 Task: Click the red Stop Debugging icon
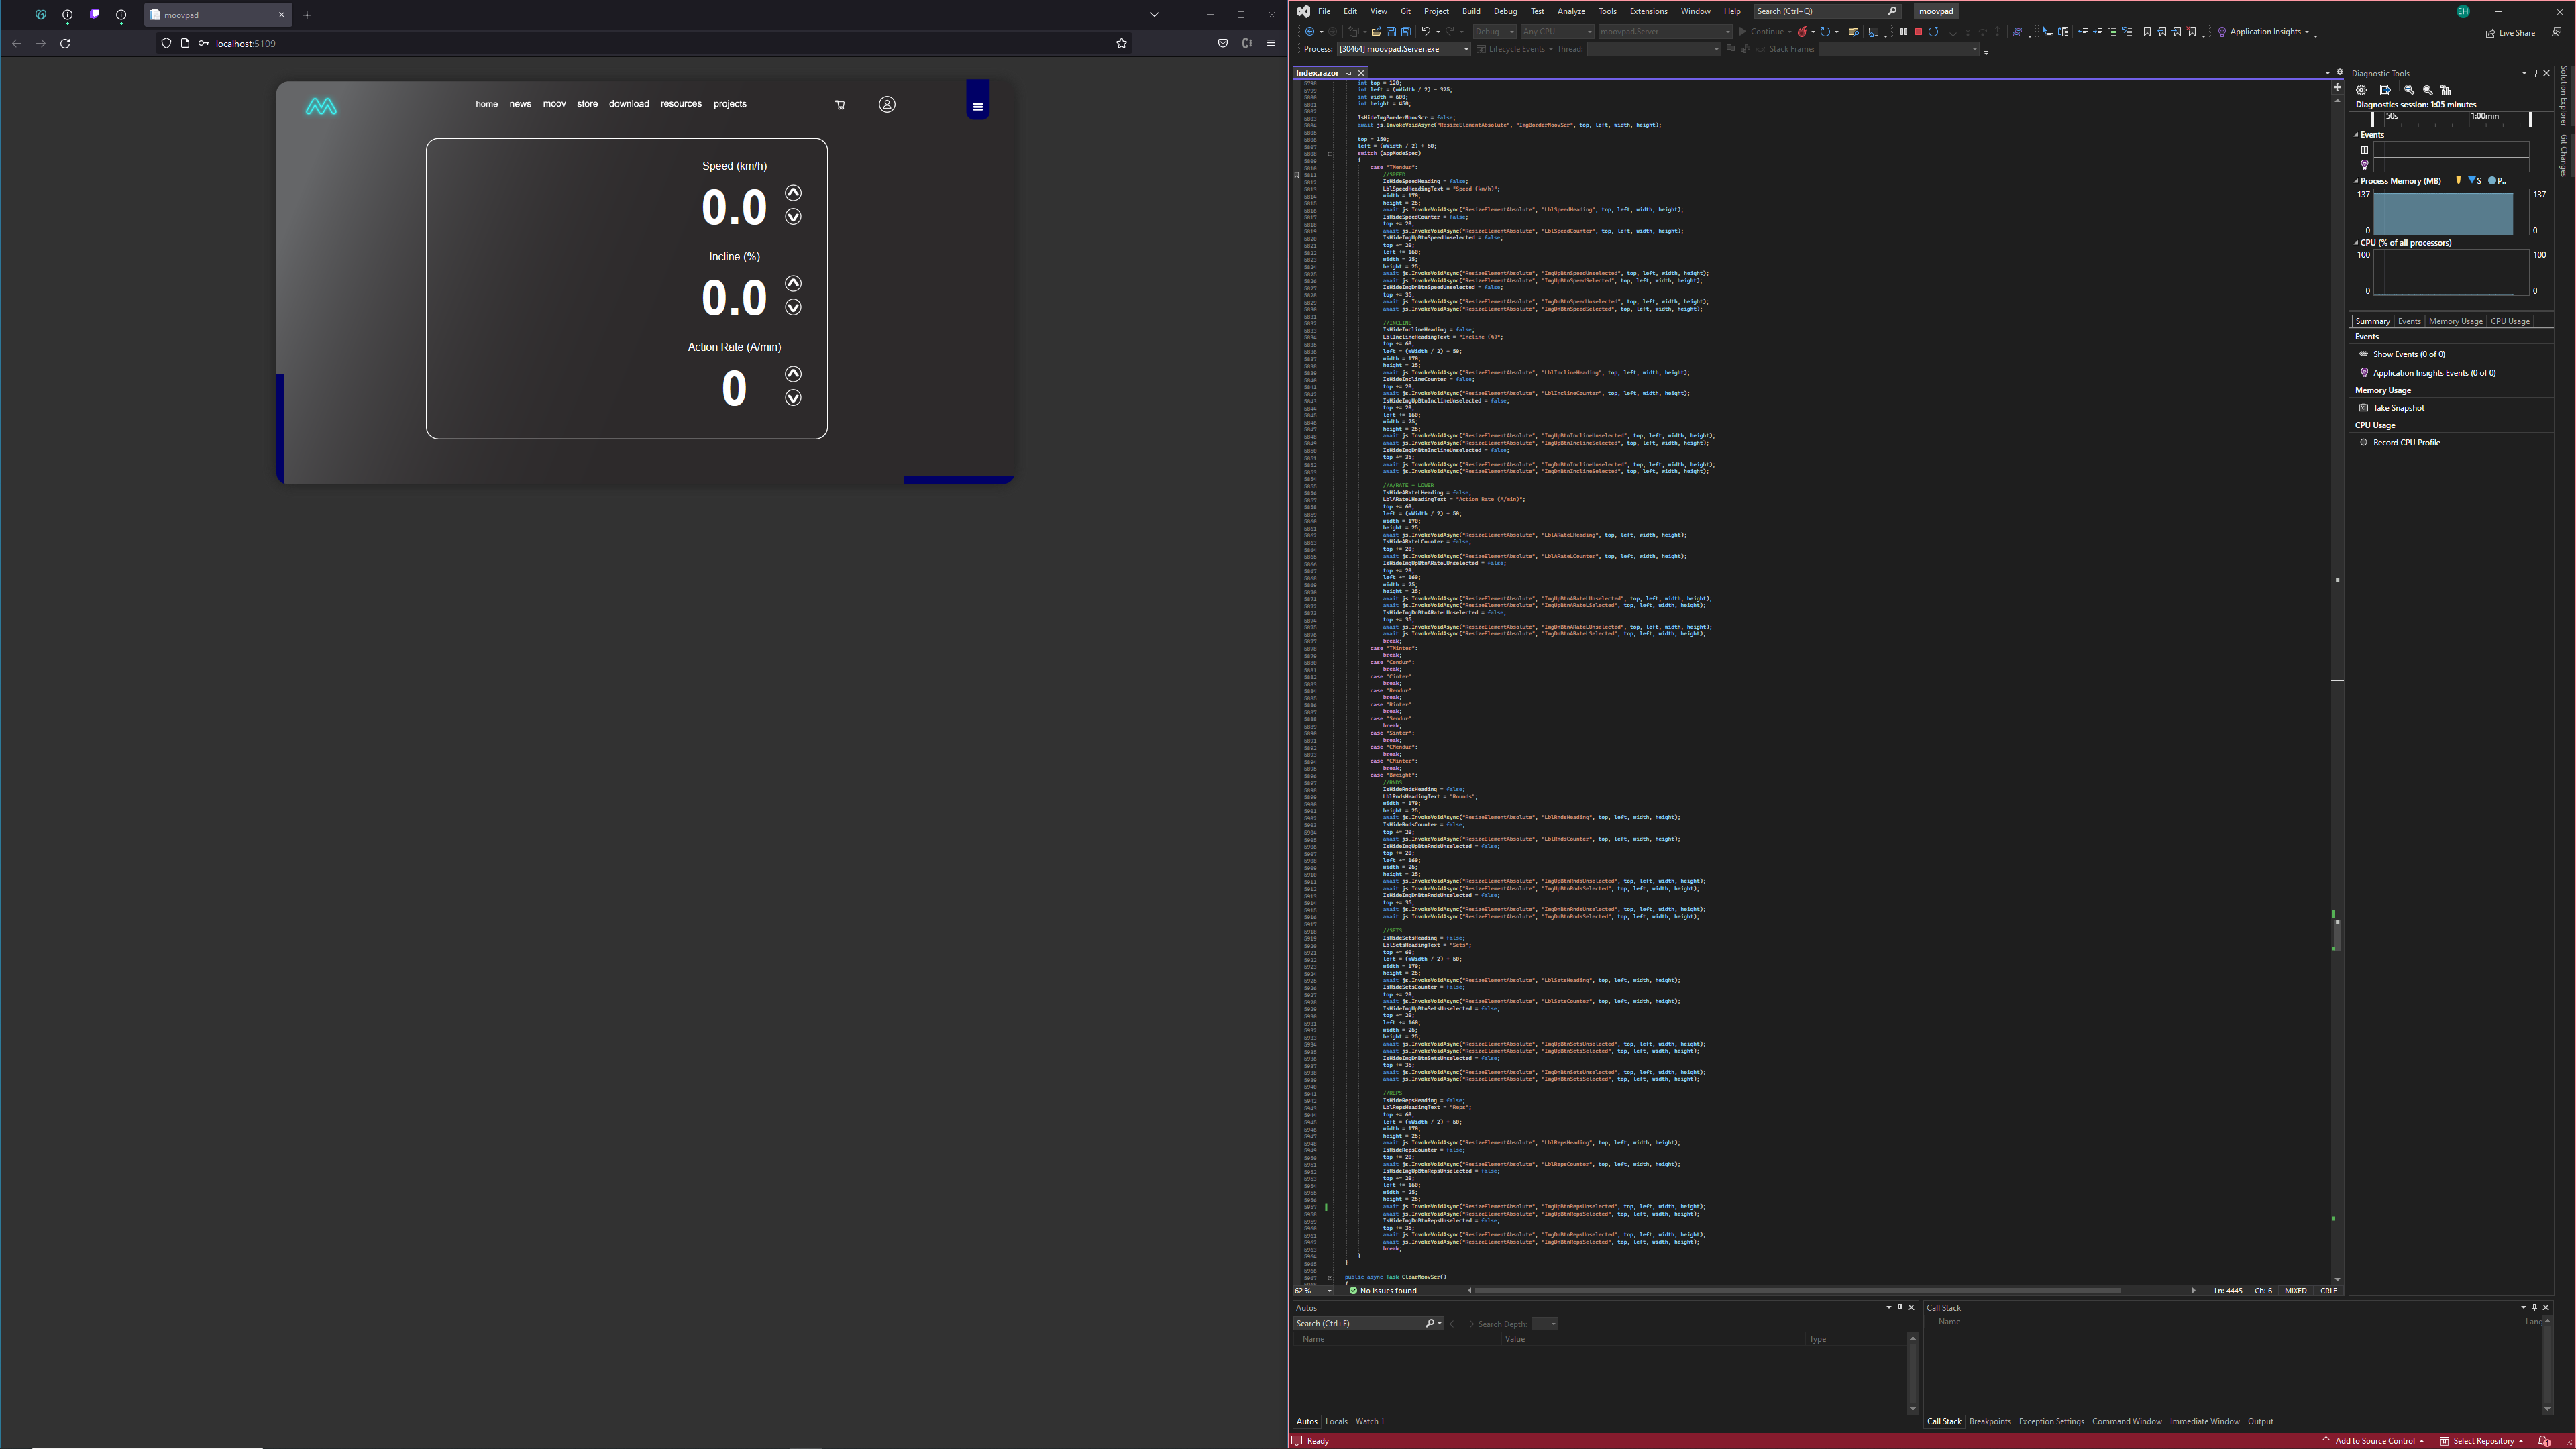(1918, 32)
